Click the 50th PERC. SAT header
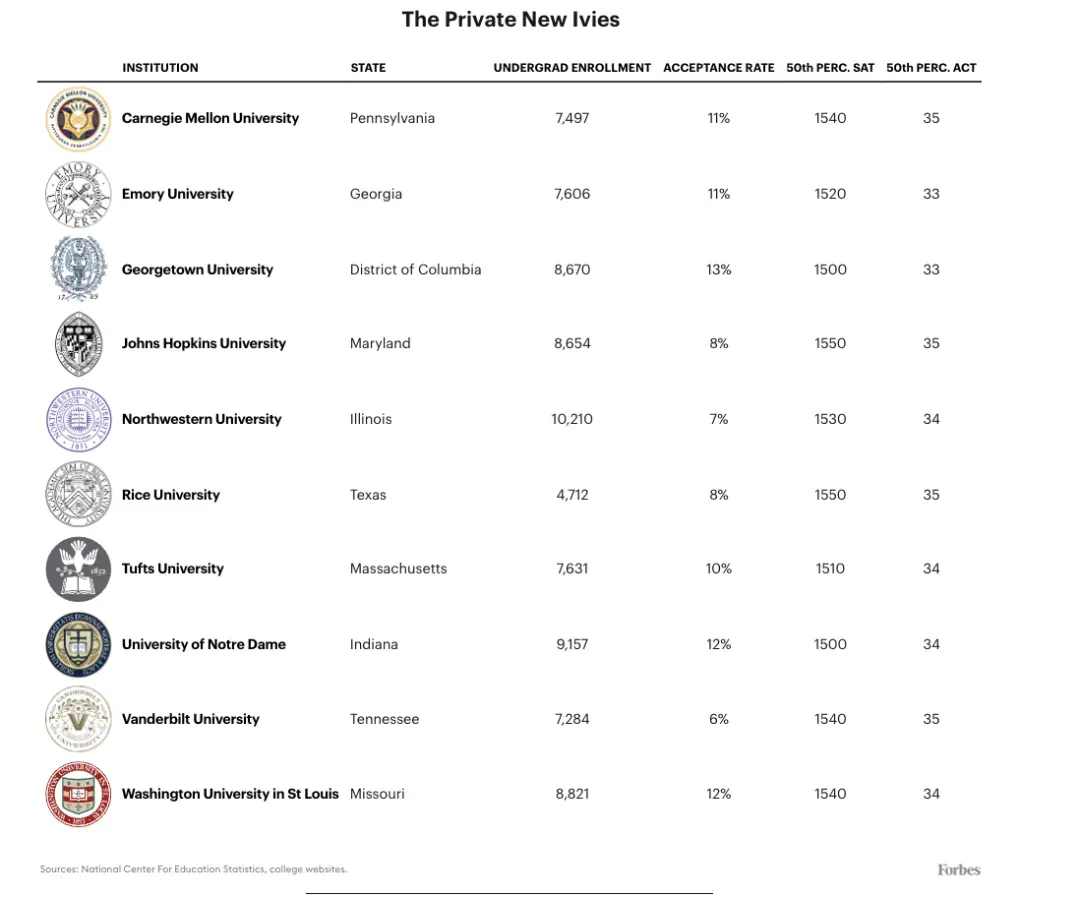1080x897 pixels. 830,68
